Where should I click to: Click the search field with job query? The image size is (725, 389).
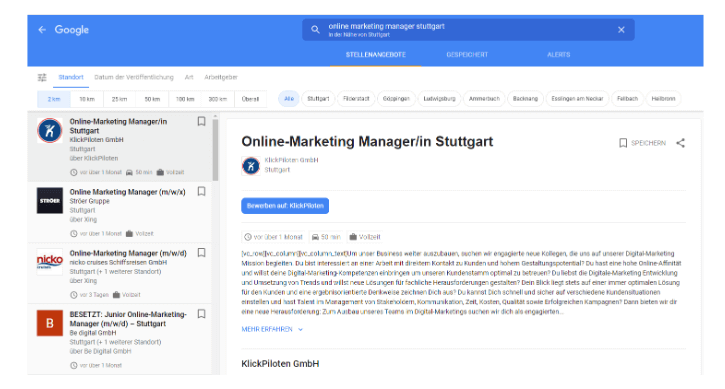click(468, 30)
